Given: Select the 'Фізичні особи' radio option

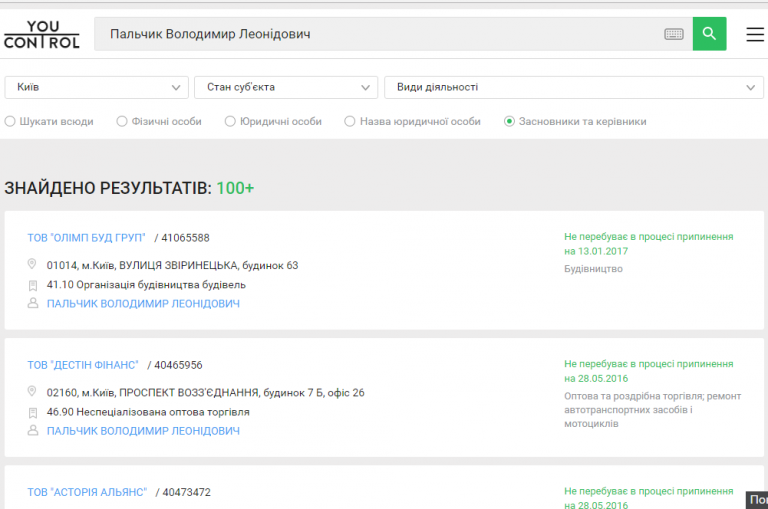Looking at the screenshot, I should coord(122,122).
